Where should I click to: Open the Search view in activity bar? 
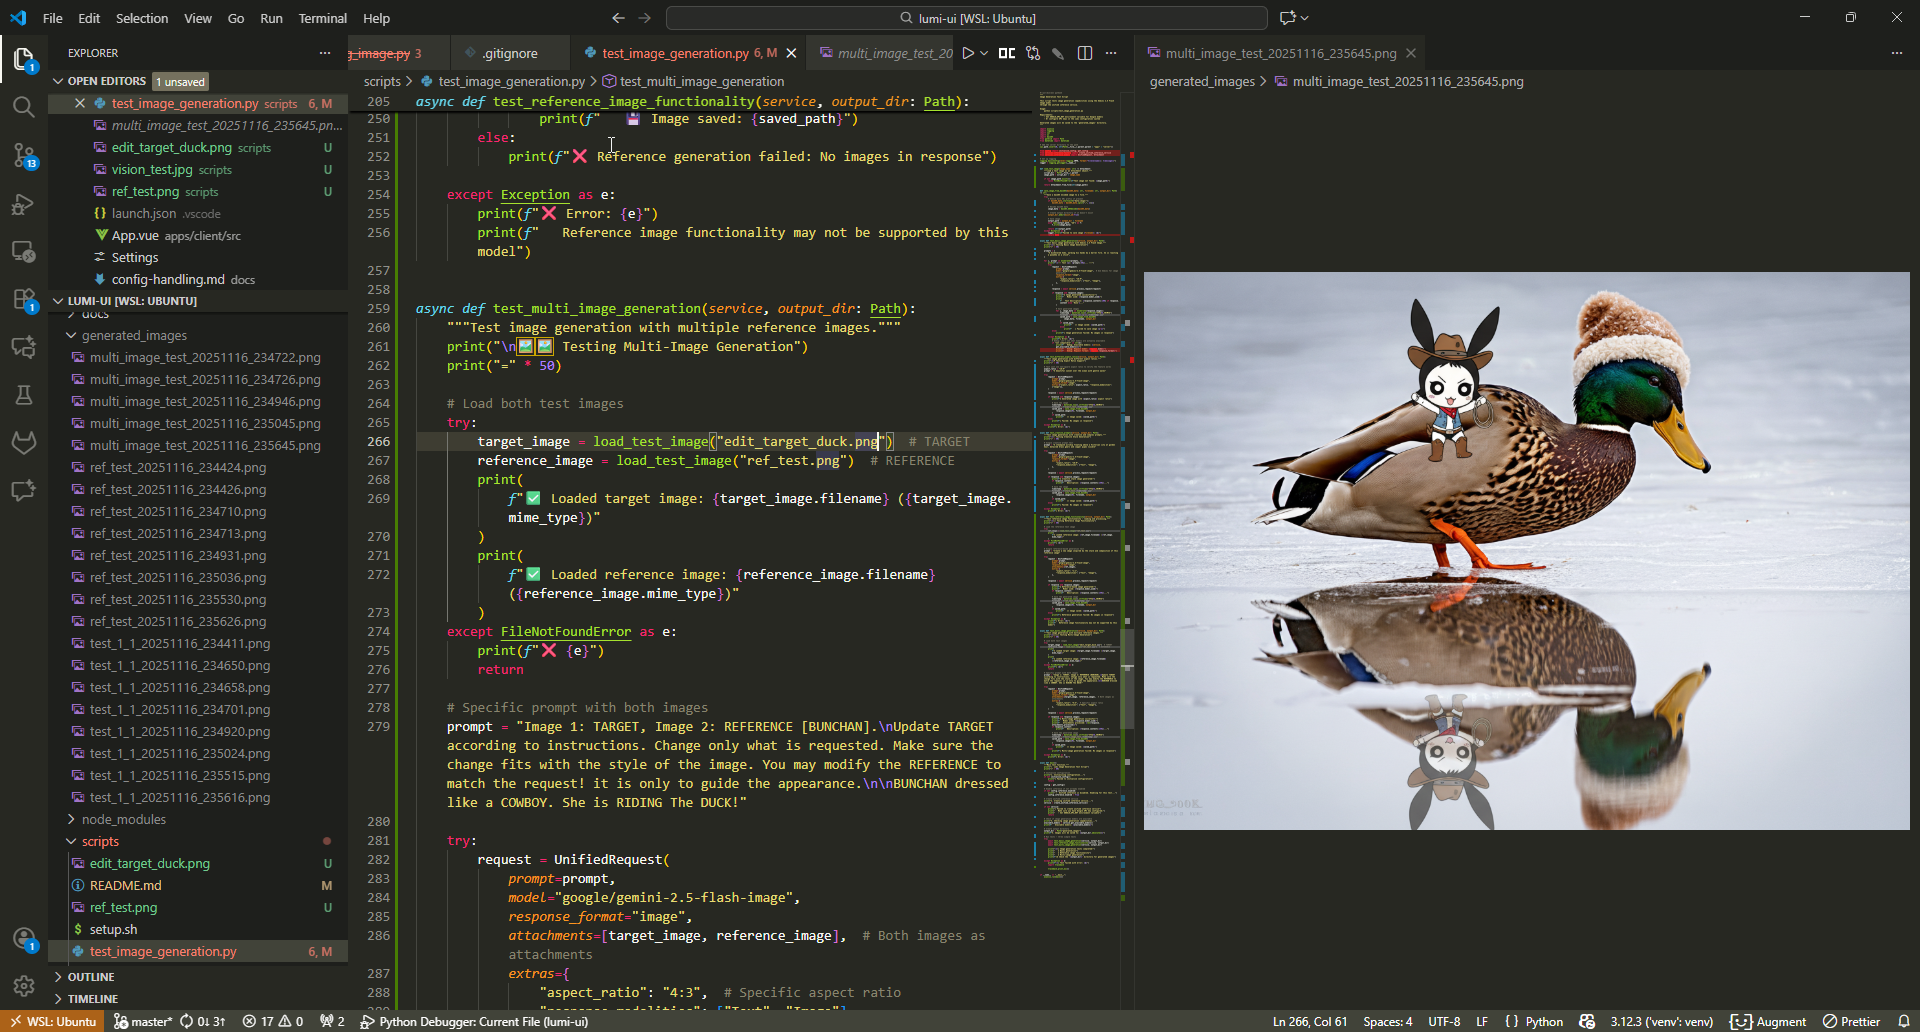(24, 107)
